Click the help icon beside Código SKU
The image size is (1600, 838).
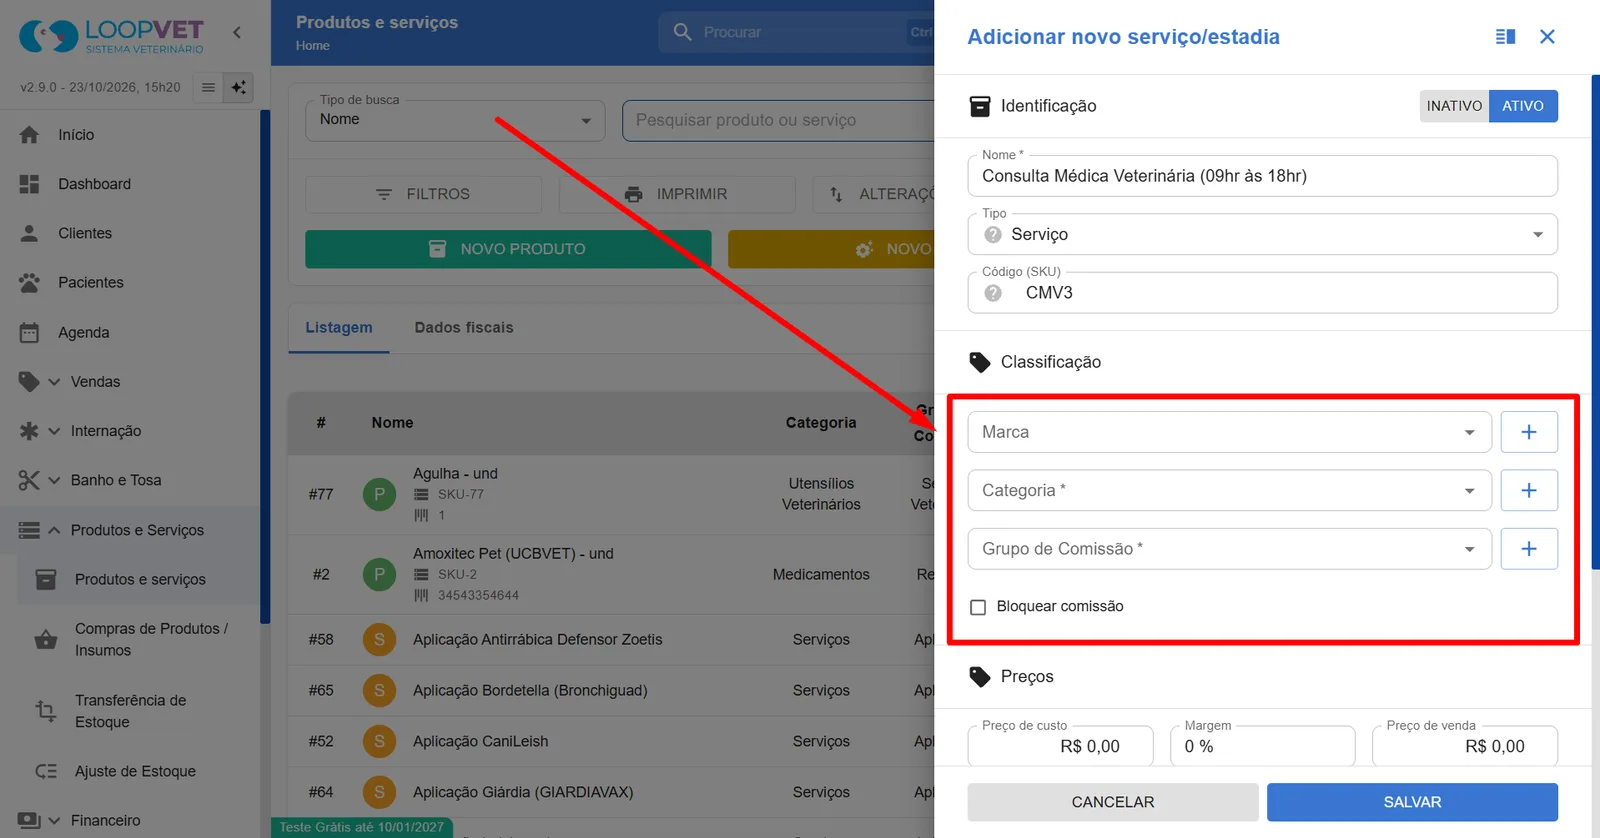(993, 293)
